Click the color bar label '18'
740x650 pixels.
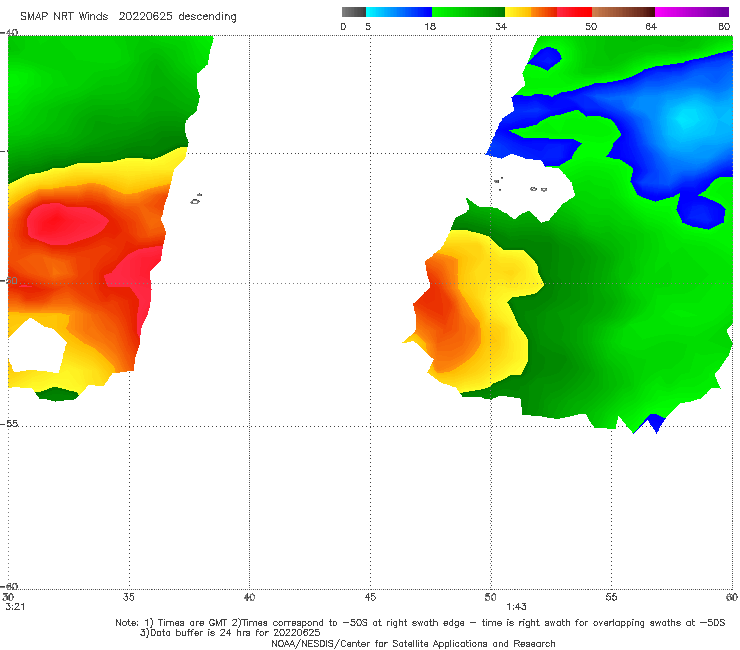point(430,27)
